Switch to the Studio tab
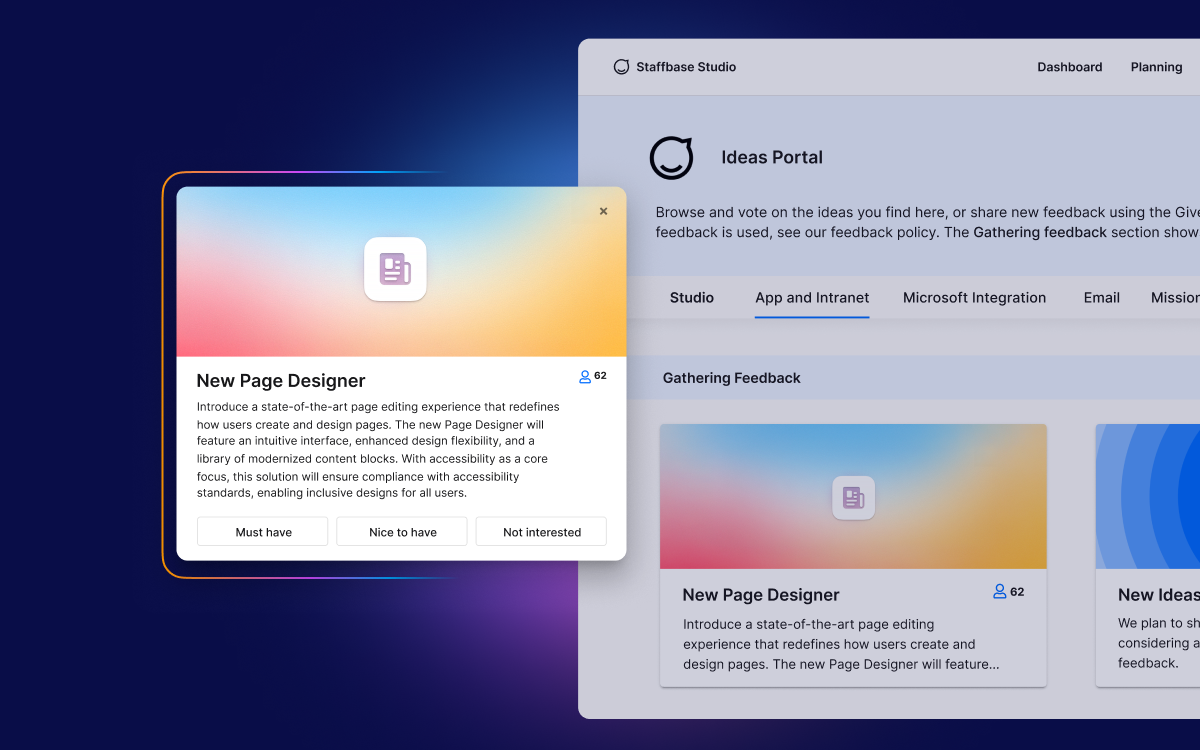 point(692,298)
